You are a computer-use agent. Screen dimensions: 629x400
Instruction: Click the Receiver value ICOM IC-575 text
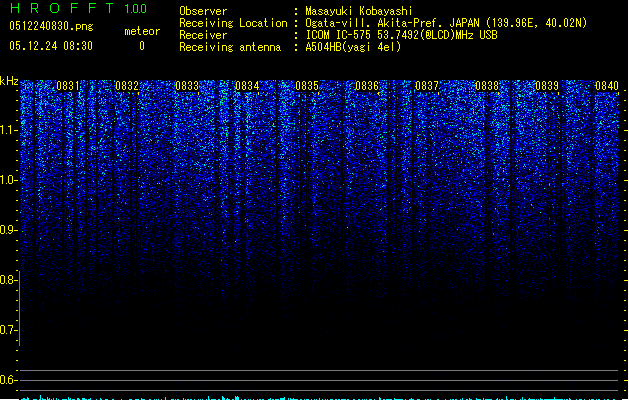[x=402, y=35]
